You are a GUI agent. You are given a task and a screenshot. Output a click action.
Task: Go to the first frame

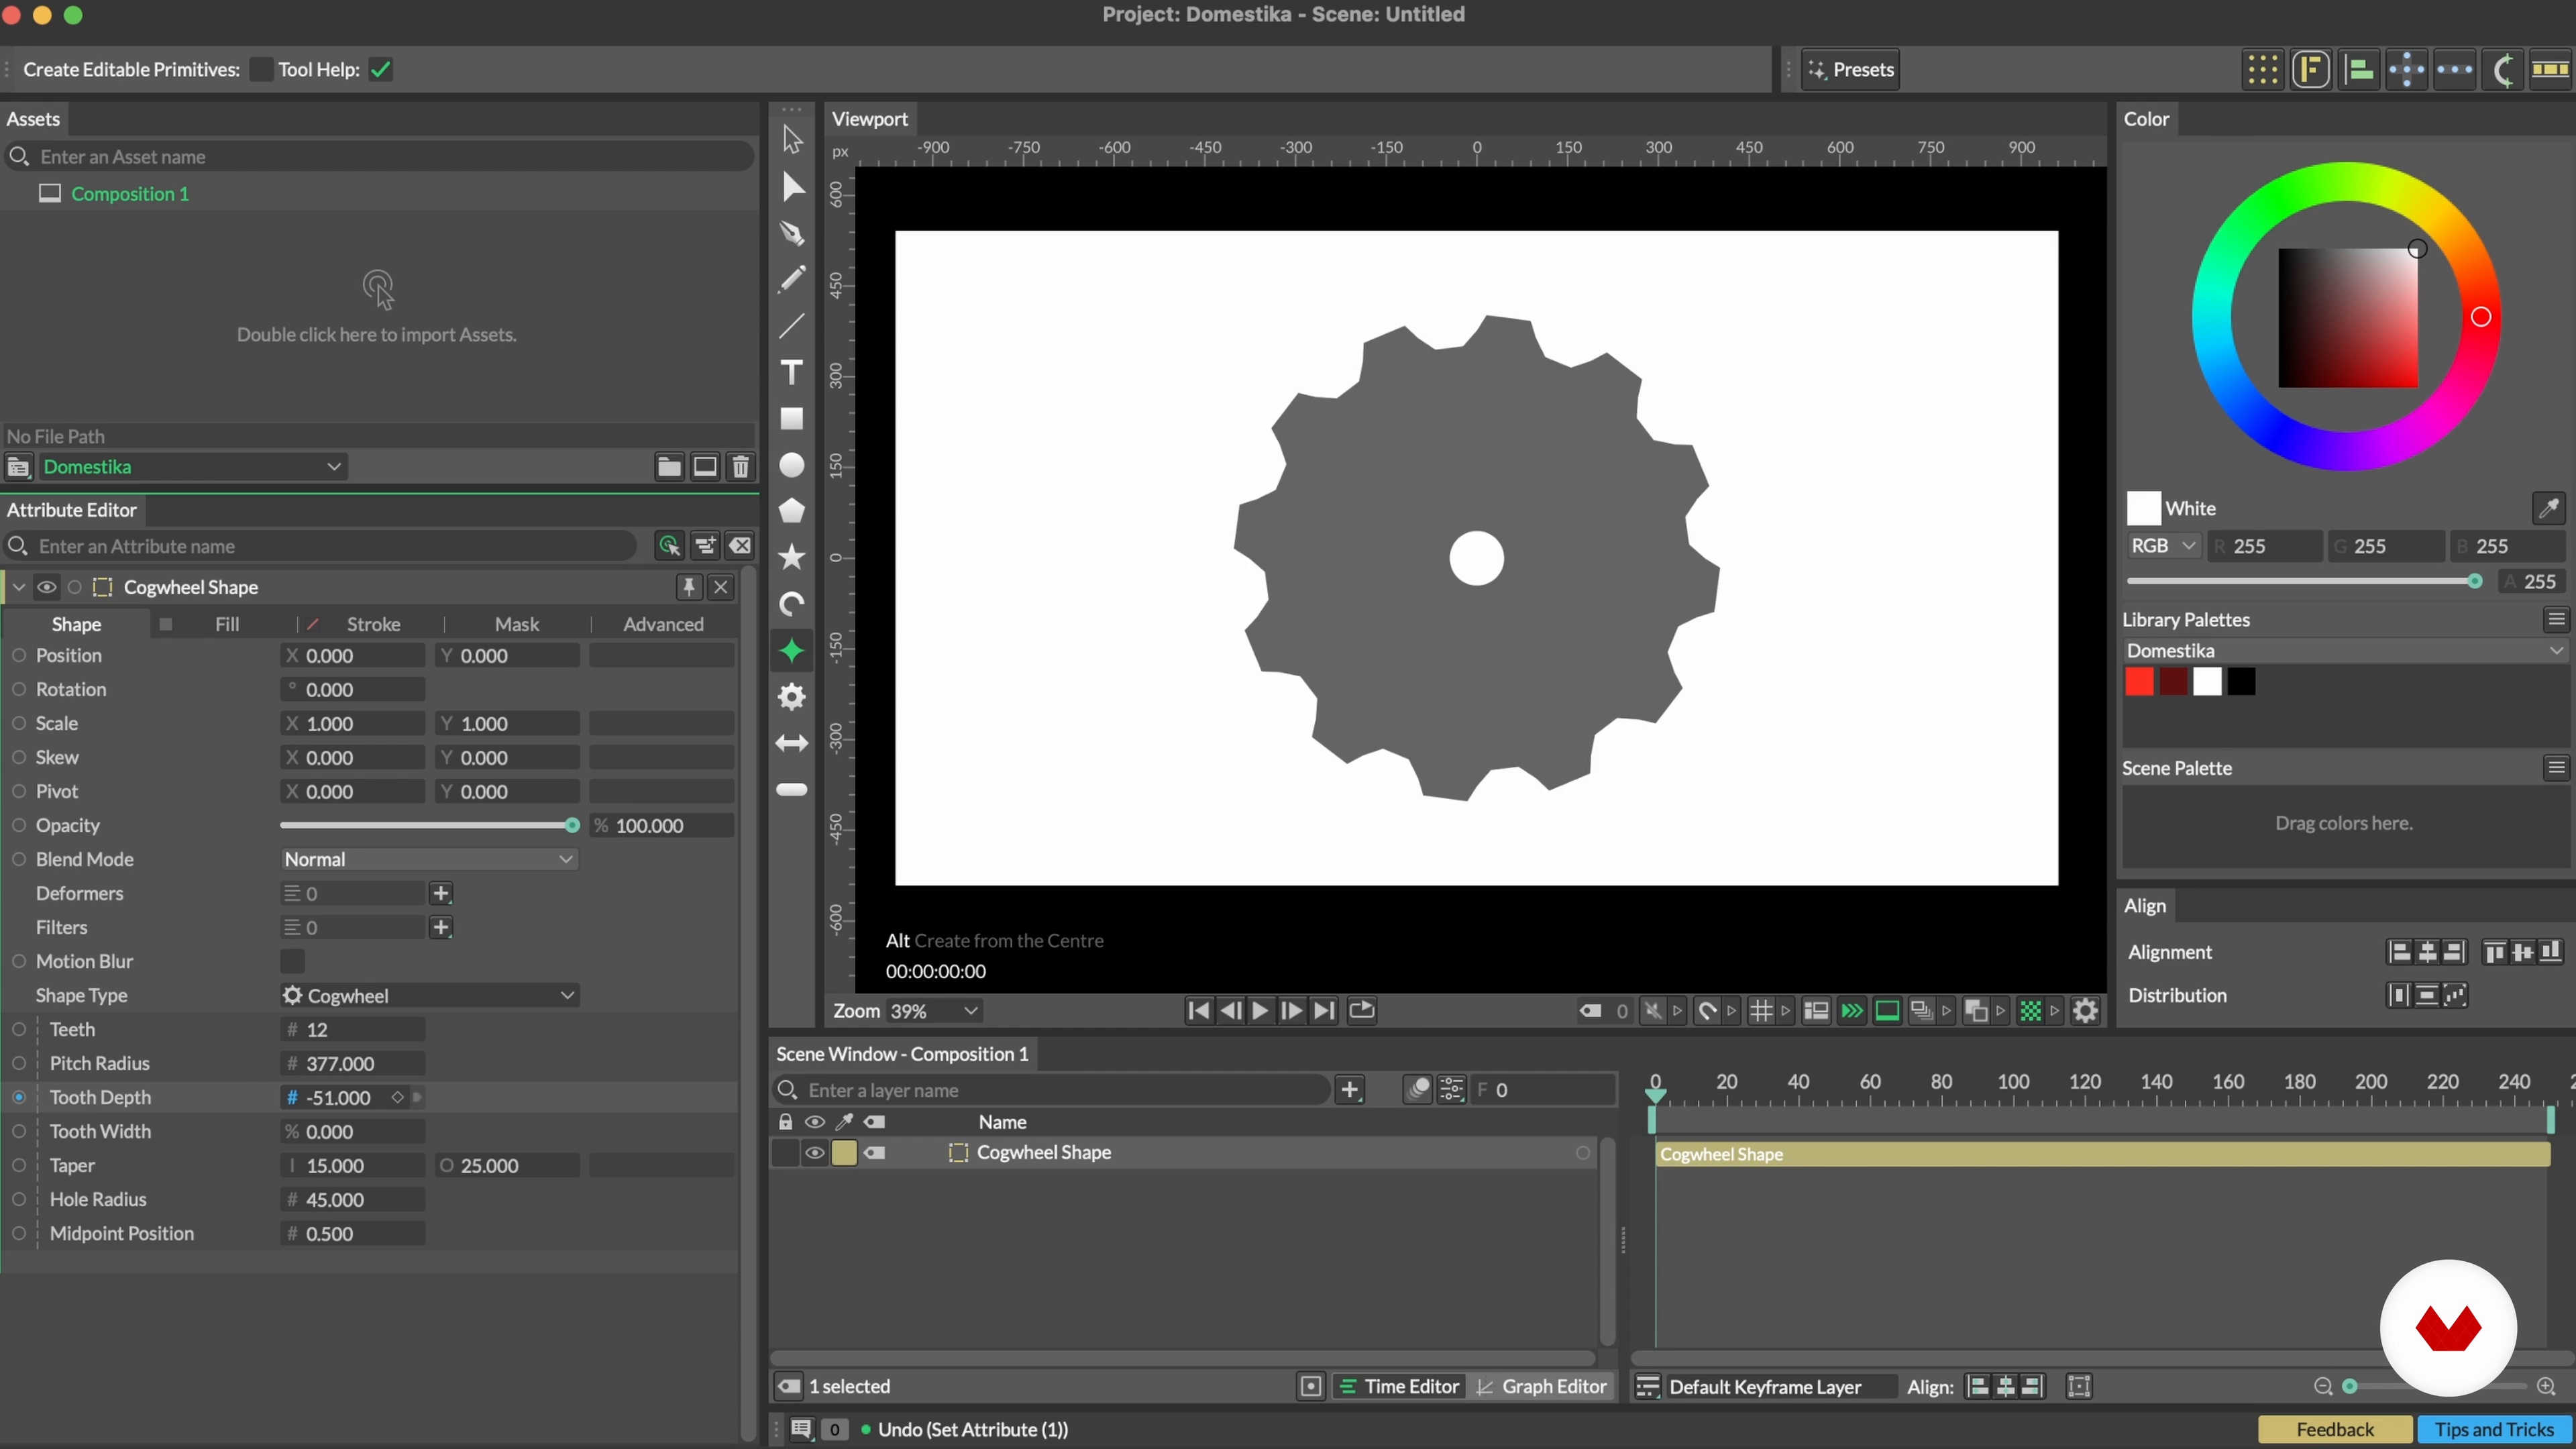click(x=1198, y=1011)
